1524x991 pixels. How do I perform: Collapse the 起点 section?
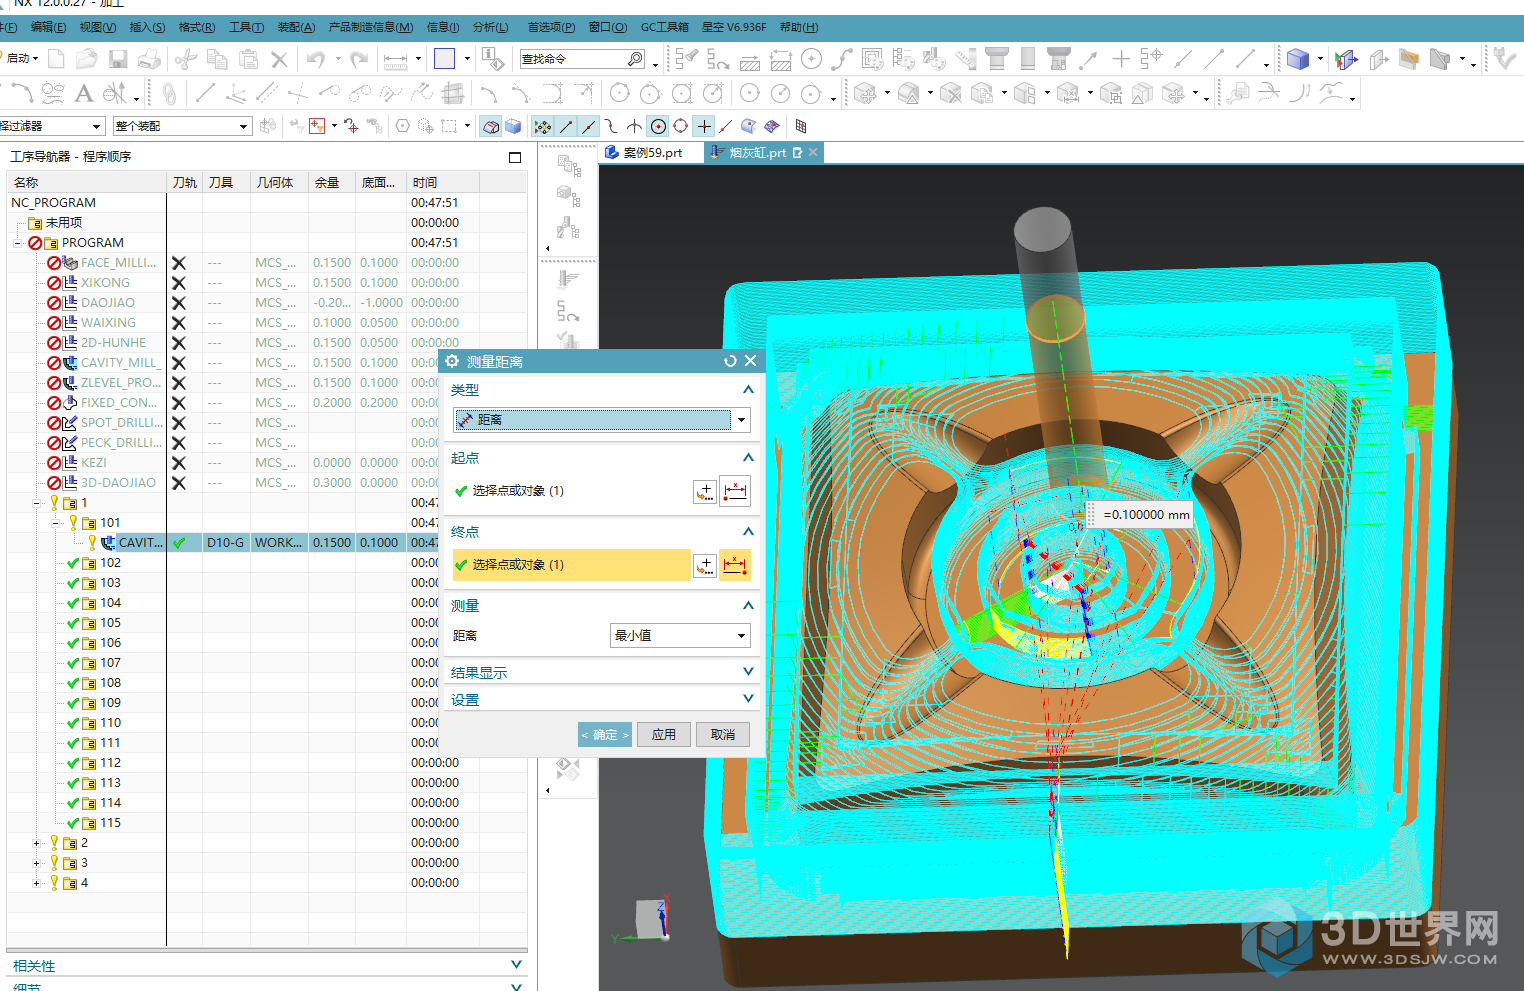tap(748, 458)
